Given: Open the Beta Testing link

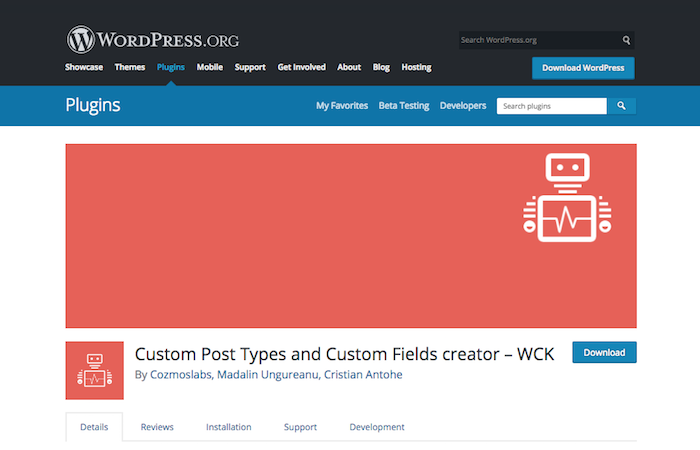Looking at the screenshot, I should [404, 106].
